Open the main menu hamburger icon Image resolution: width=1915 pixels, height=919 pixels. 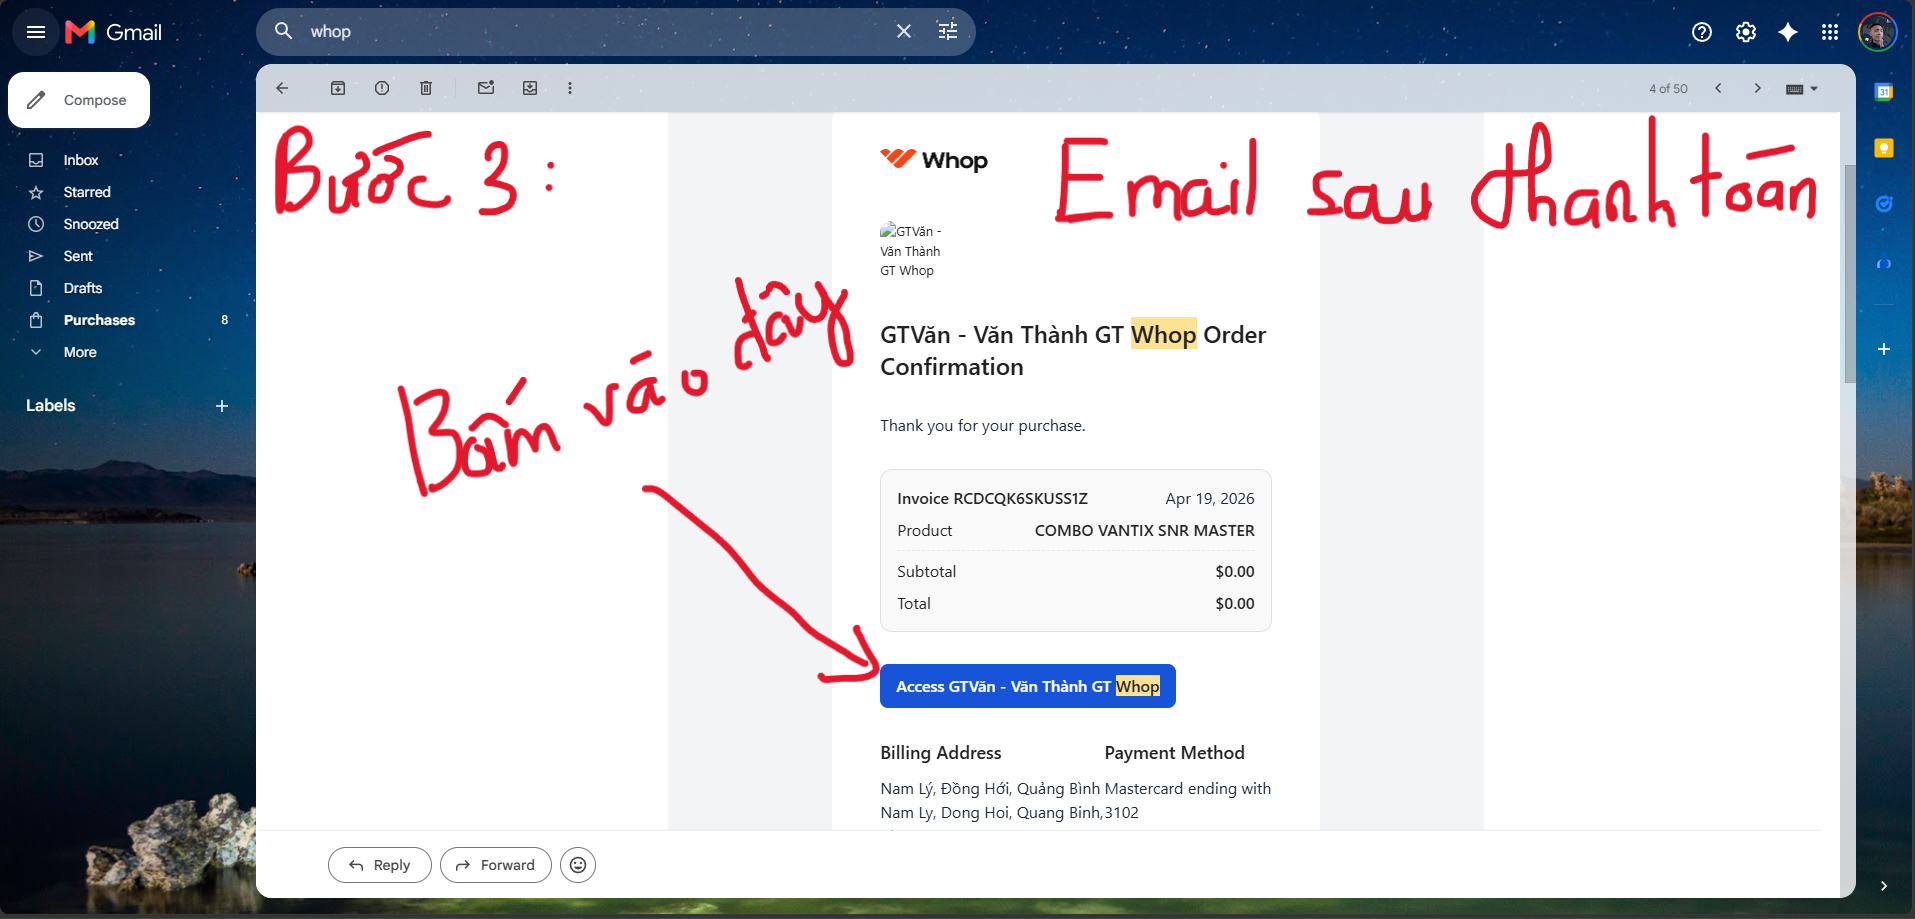pyautogui.click(x=36, y=32)
